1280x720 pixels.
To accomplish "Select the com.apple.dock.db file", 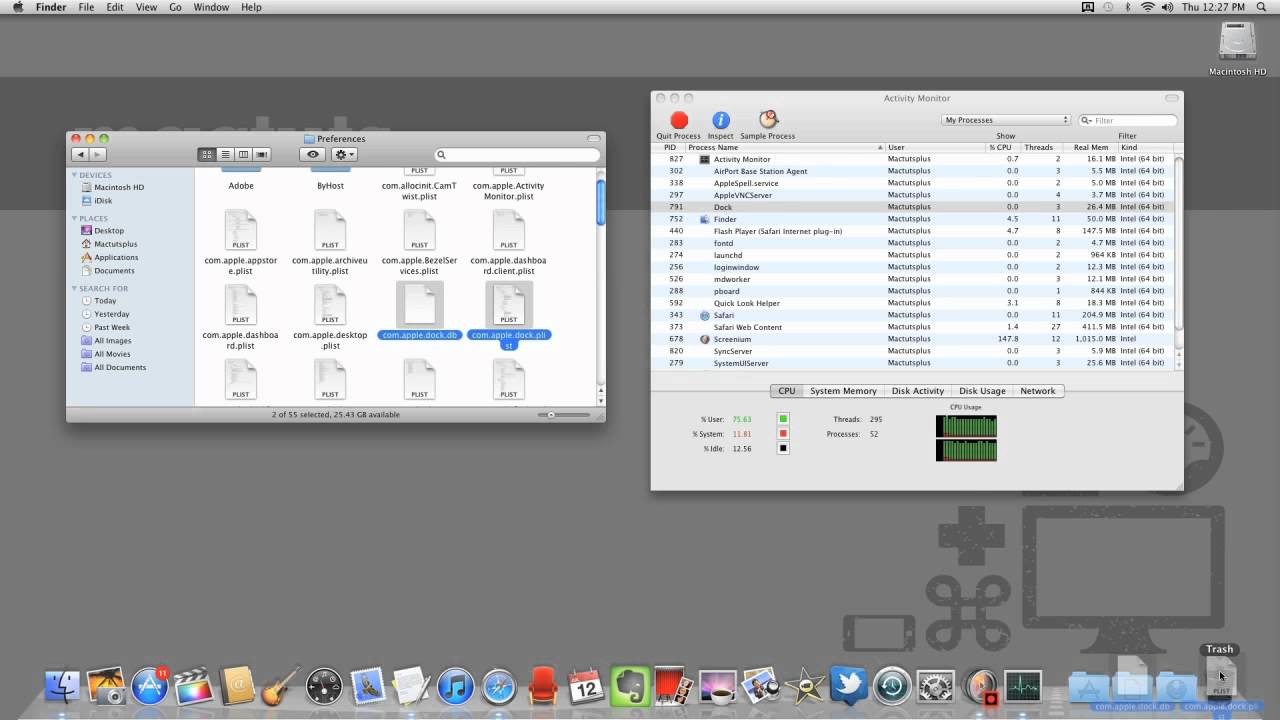I will (x=419, y=312).
